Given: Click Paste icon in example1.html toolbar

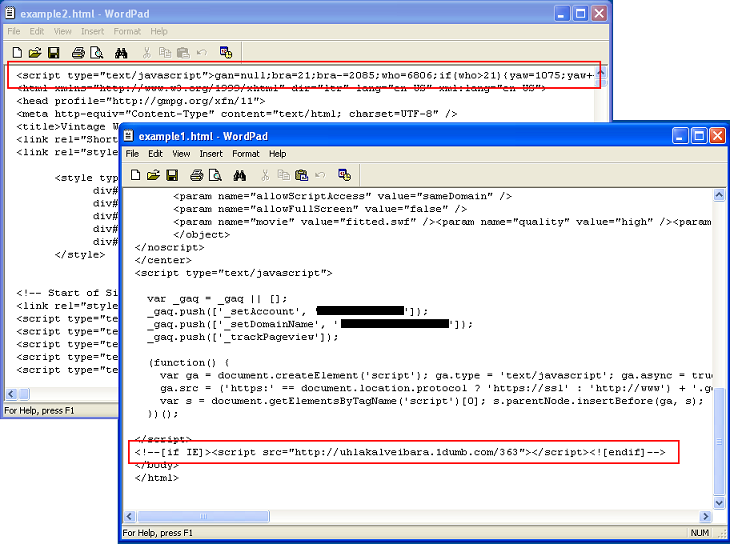Looking at the screenshot, I should coord(300,175).
